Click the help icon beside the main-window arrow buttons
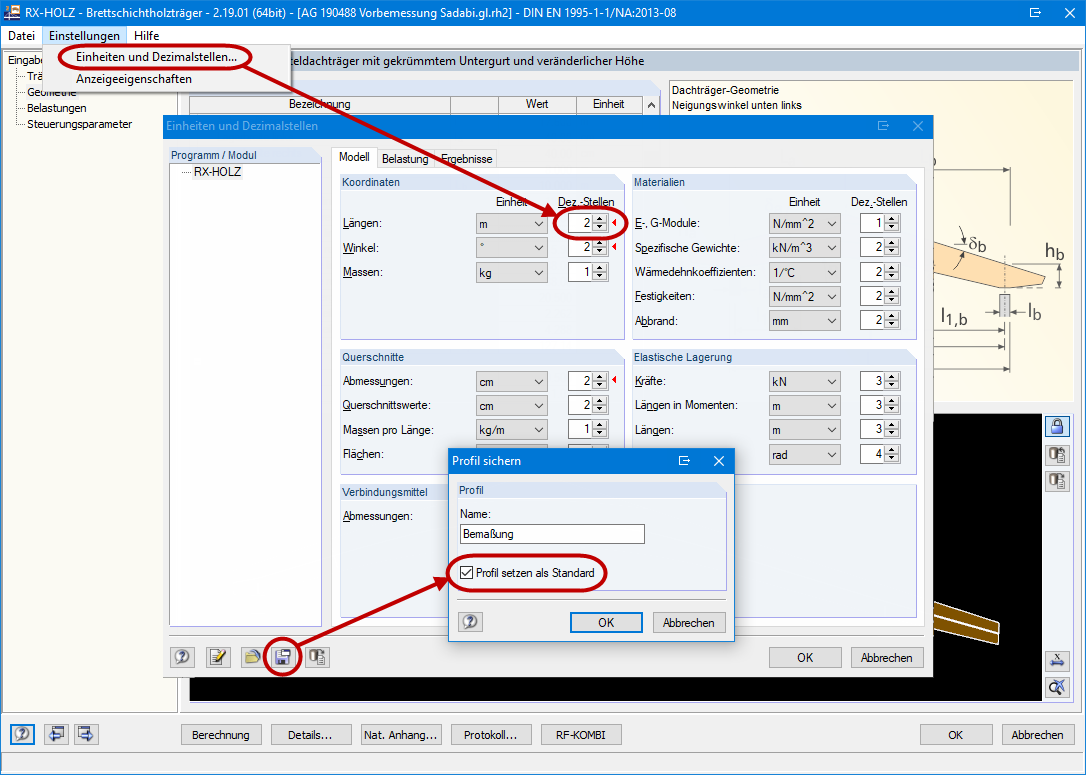Image resolution: width=1086 pixels, height=775 pixels. 22,734
